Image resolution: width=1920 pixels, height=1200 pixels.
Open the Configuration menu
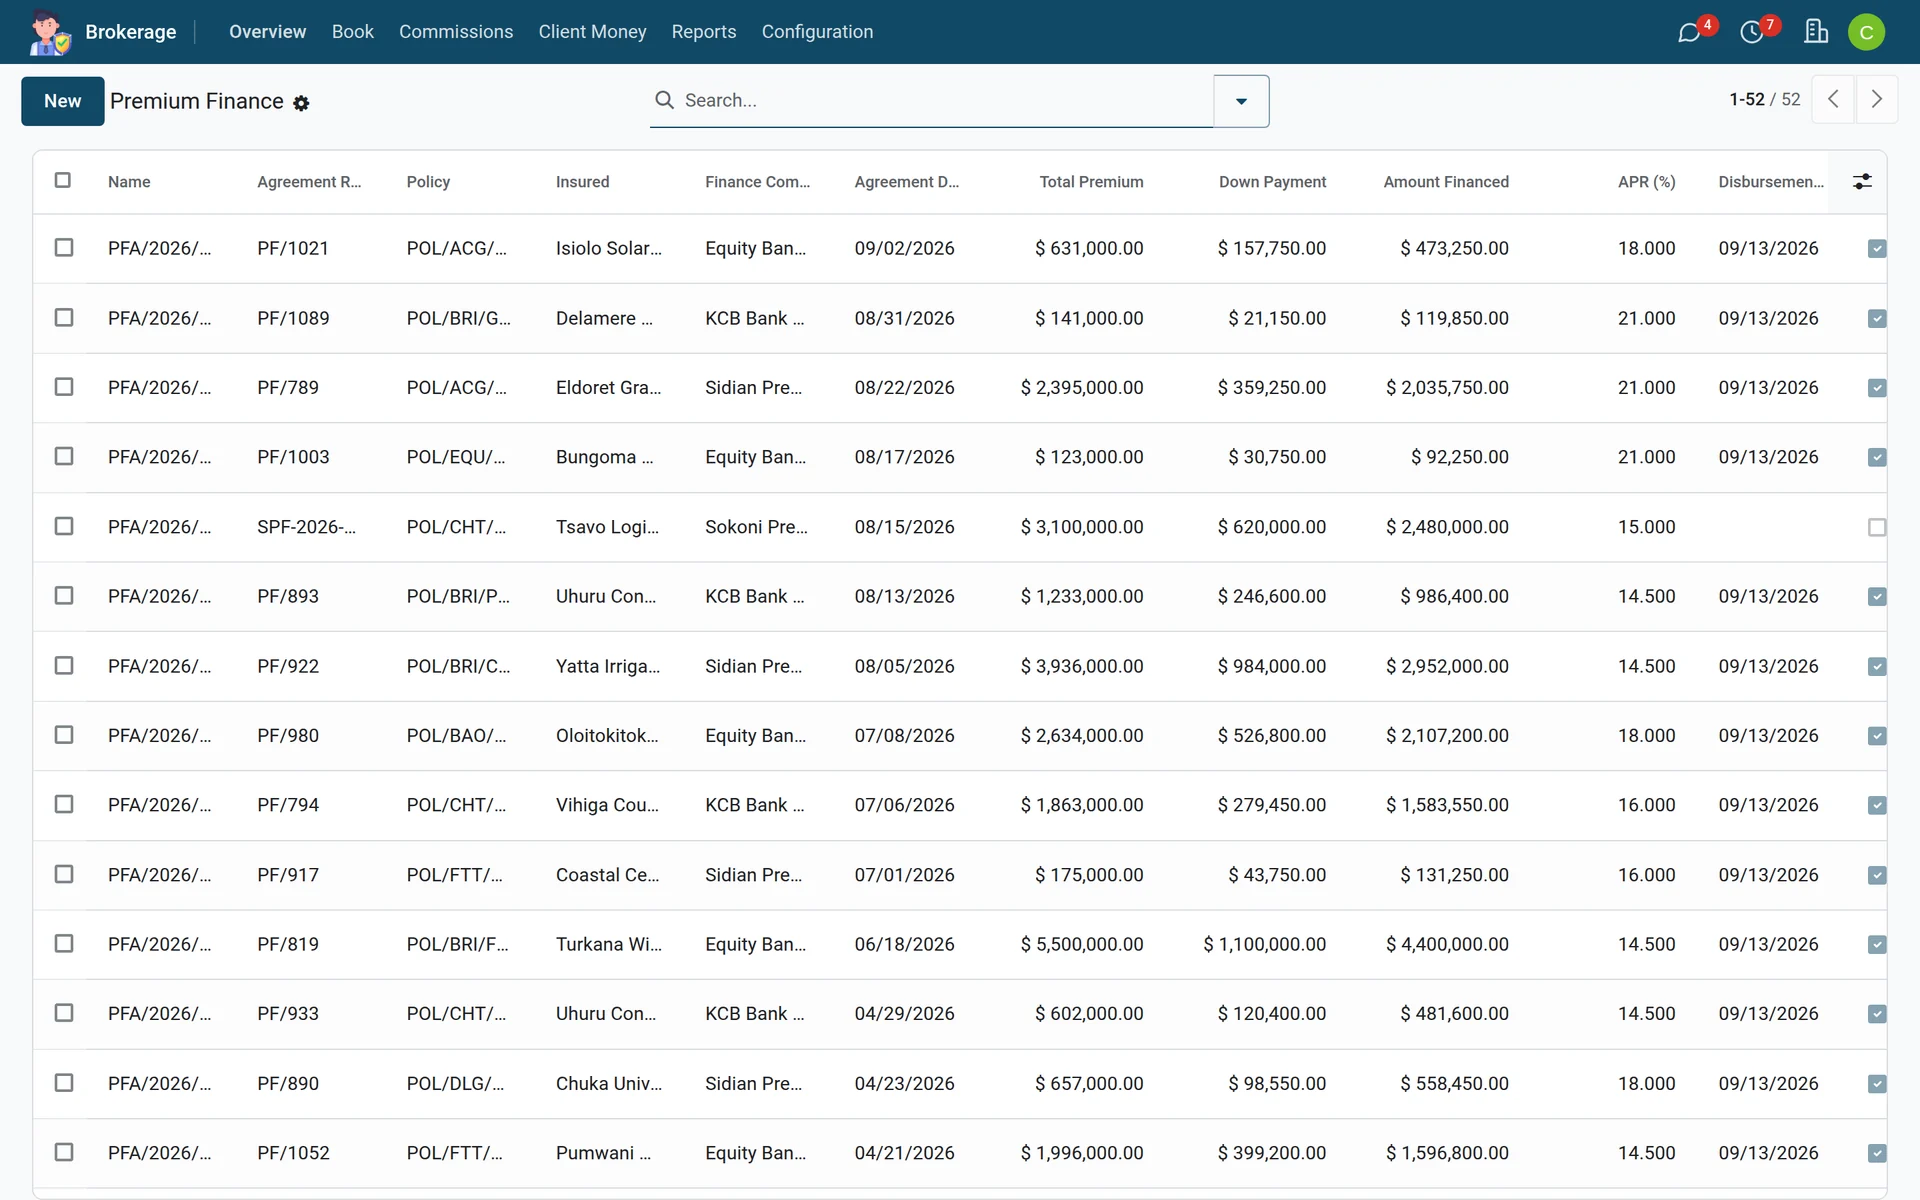click(x=817, y=32)
